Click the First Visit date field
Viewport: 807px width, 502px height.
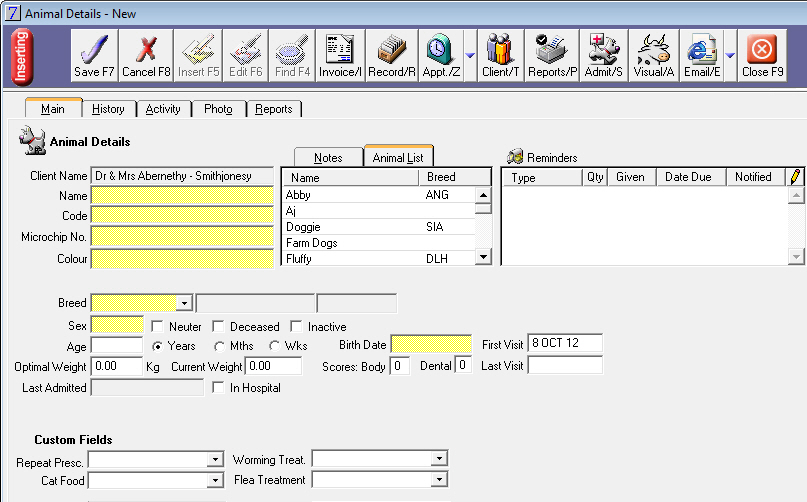pyautogui.click(x=565, y=343)
